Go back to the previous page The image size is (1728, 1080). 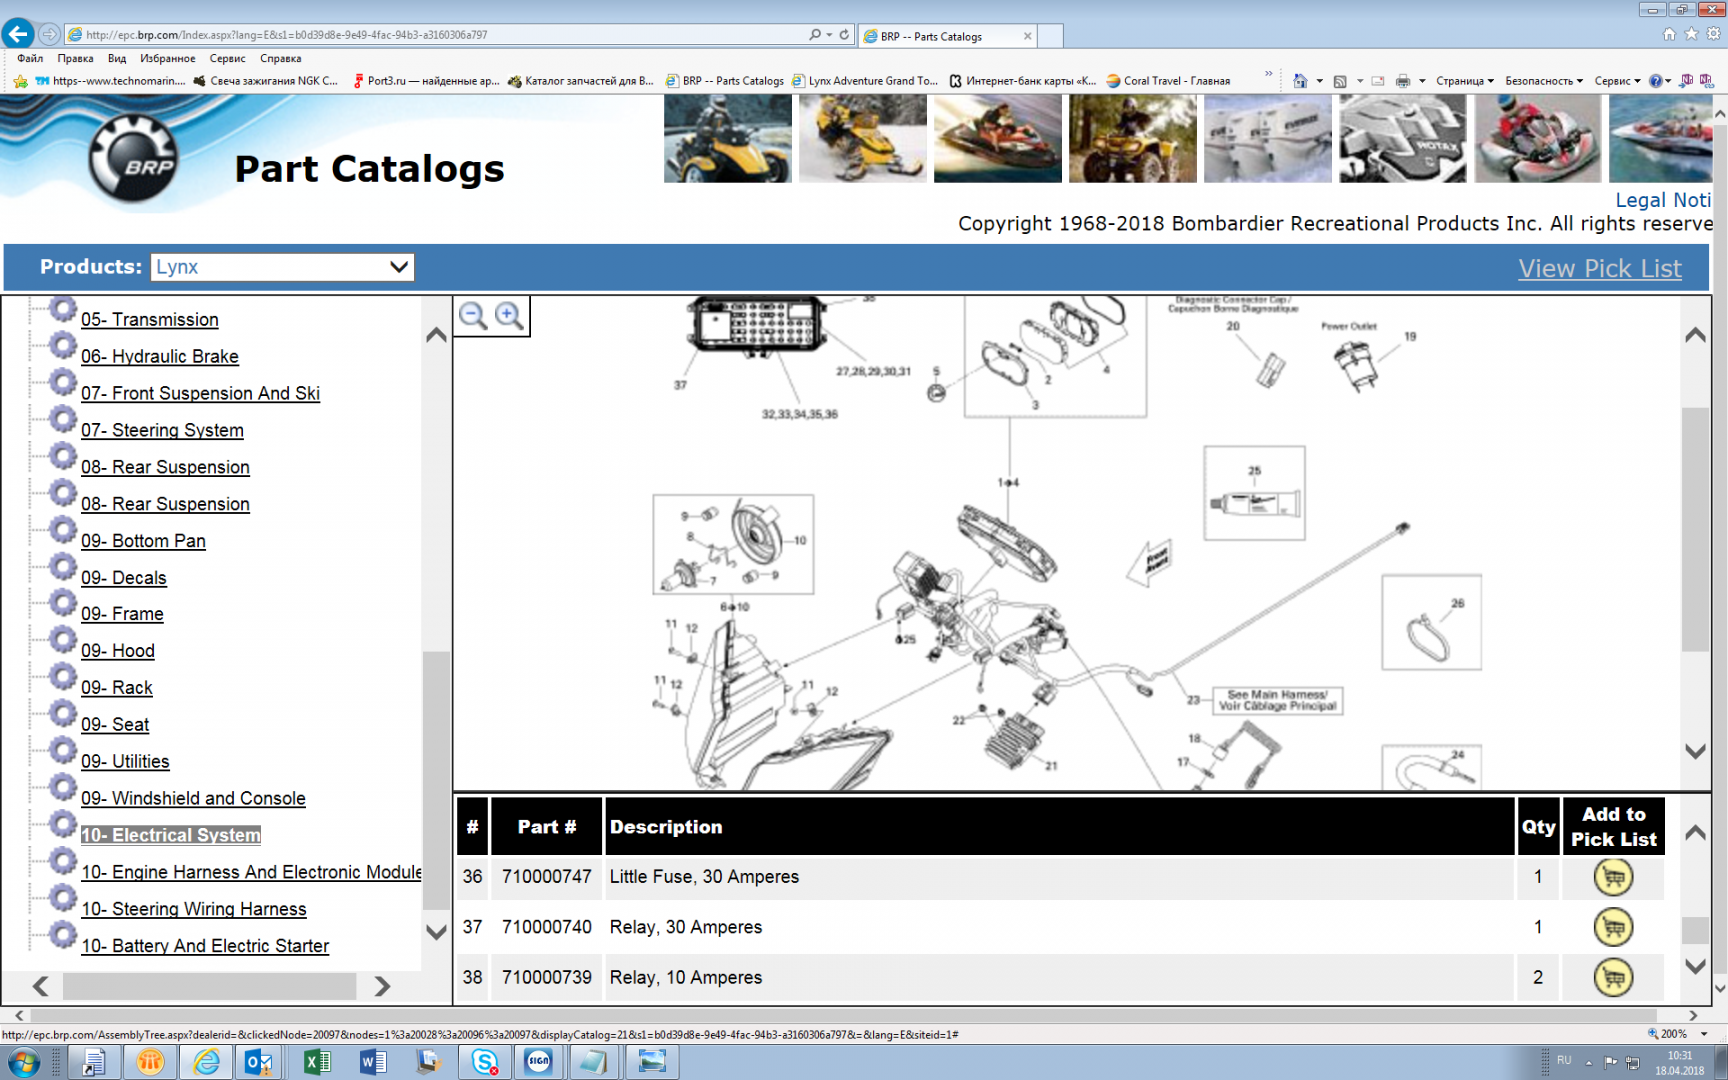click(x=17, y=34)
